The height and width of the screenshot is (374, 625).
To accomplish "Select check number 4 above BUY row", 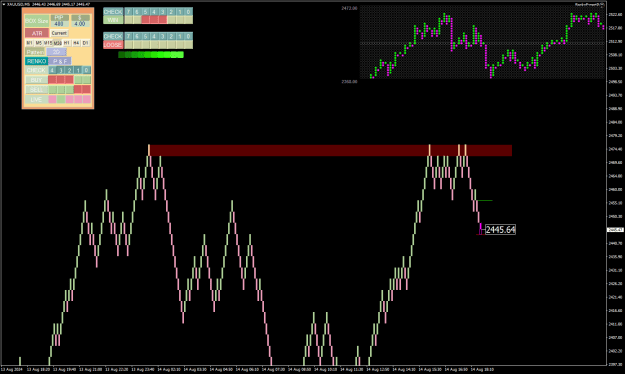I will pos(52,70).
